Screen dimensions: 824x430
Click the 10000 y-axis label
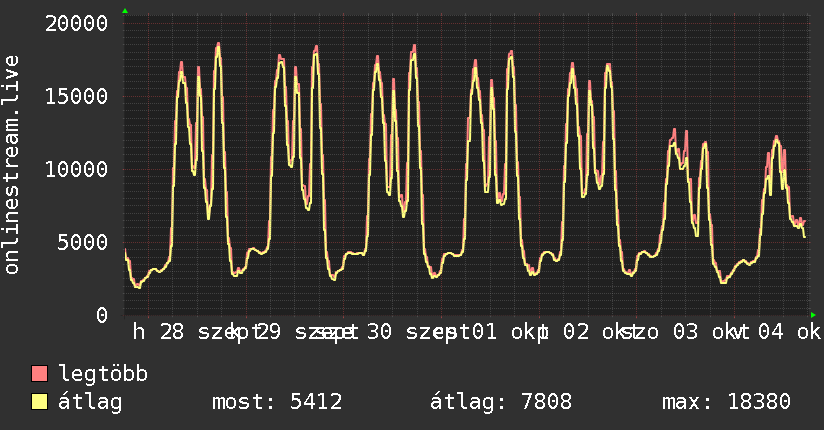pyautogui.click(x=76, y=169)
